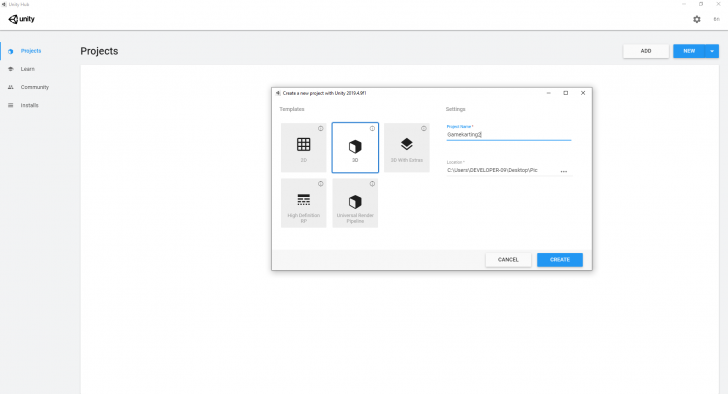Create the new project
The image size is (728, 394).
click(560, 260)
